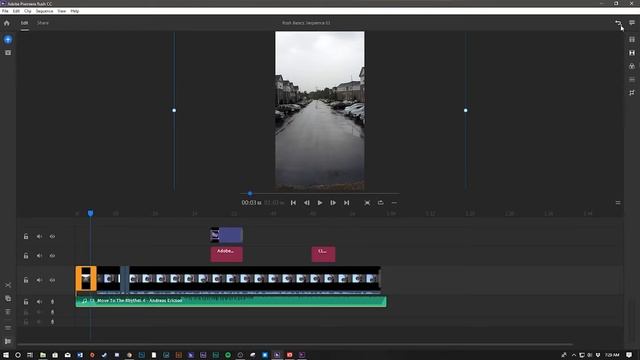Lock the top video track
640x360 pixels.
tap(26, 236)
